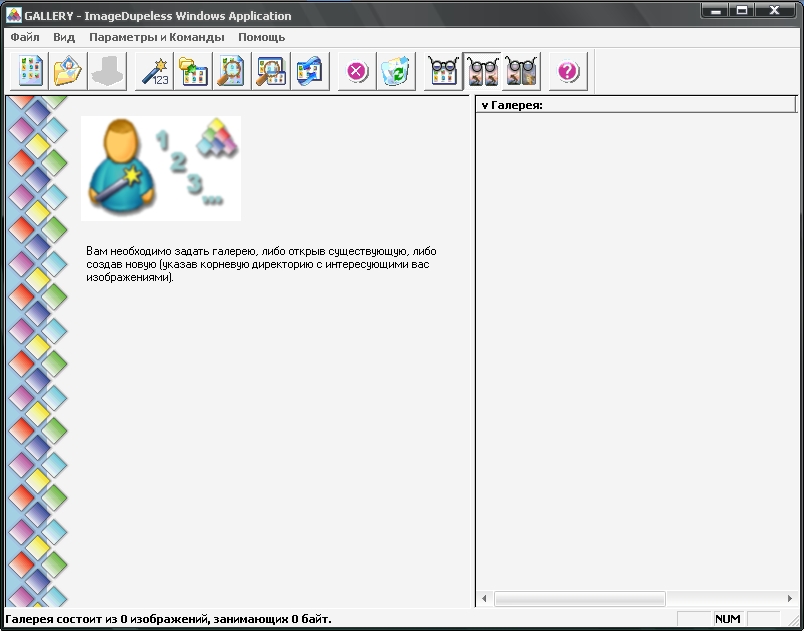Click the folder with green arrow icon
804x631 pixels.
(193, 72)
